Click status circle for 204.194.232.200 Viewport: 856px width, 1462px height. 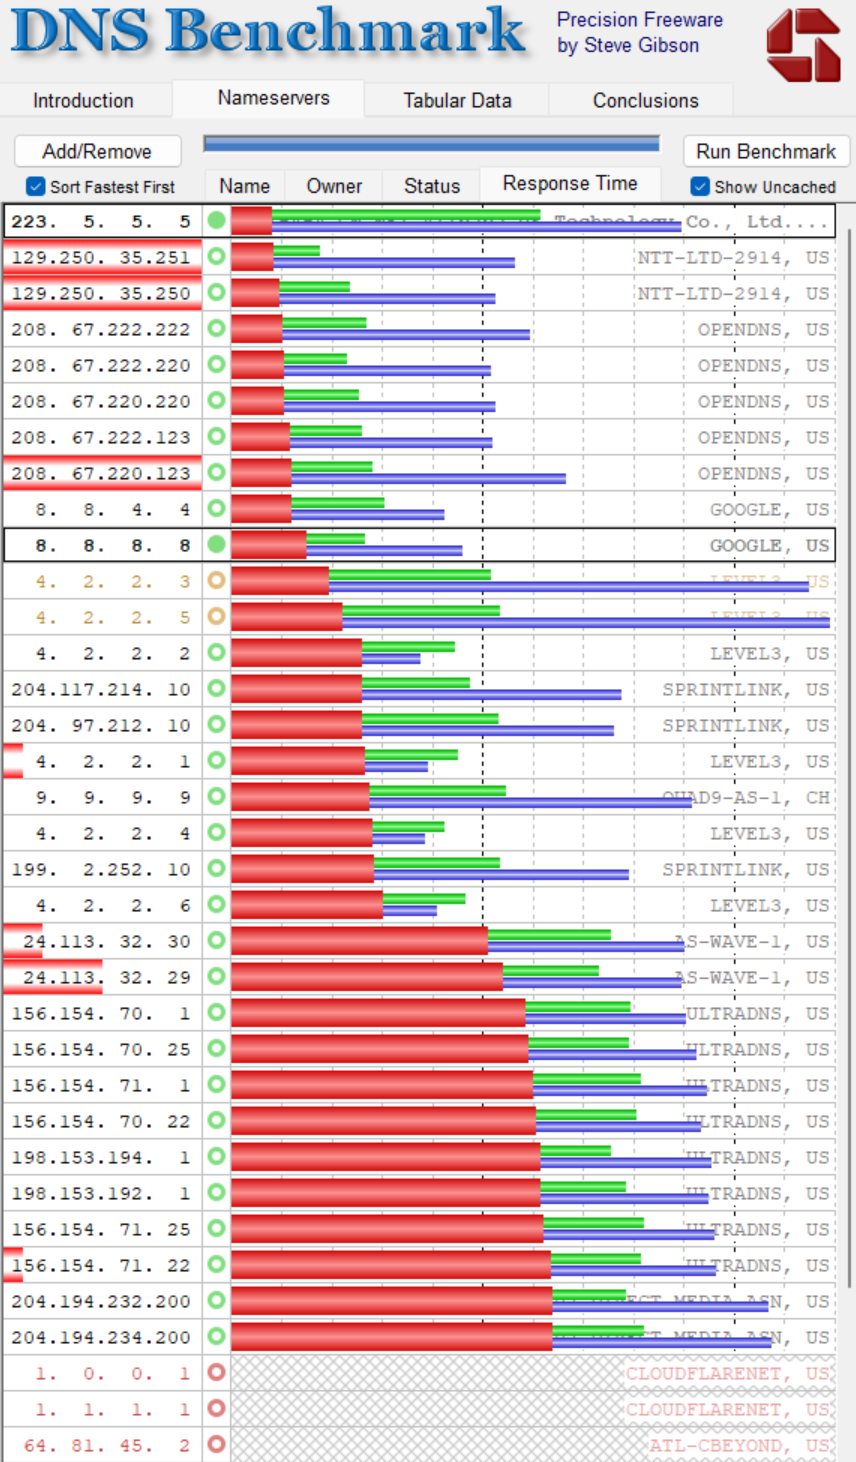click(x=216, y=1300)
